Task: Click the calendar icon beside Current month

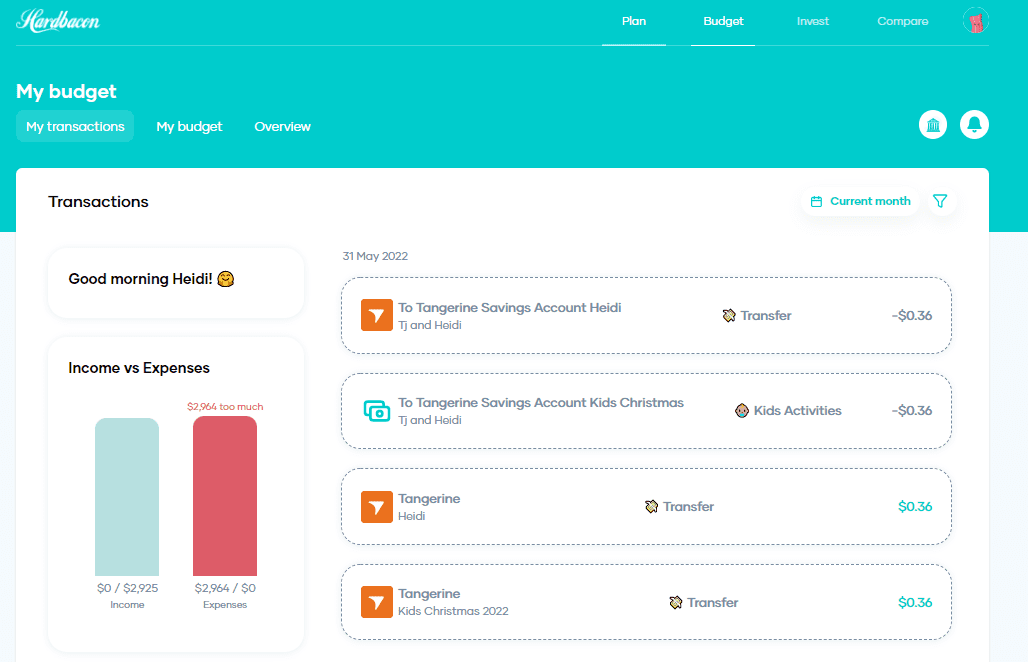Action: click(x=816, y=201)
